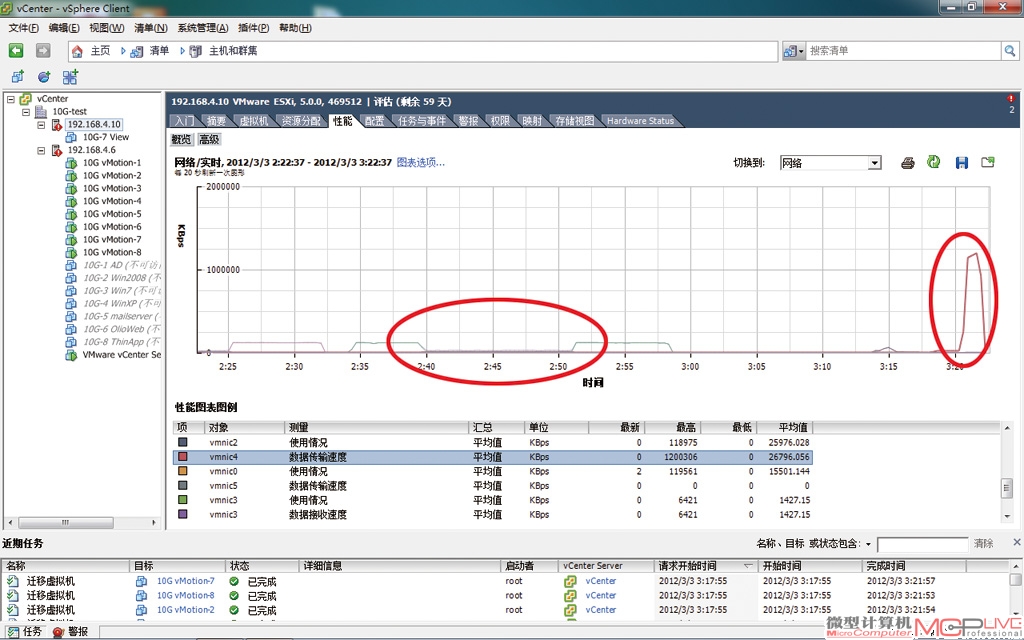Open the 图表选项... link
Viewport: 1024px width, 640px height.
(421, 163)
